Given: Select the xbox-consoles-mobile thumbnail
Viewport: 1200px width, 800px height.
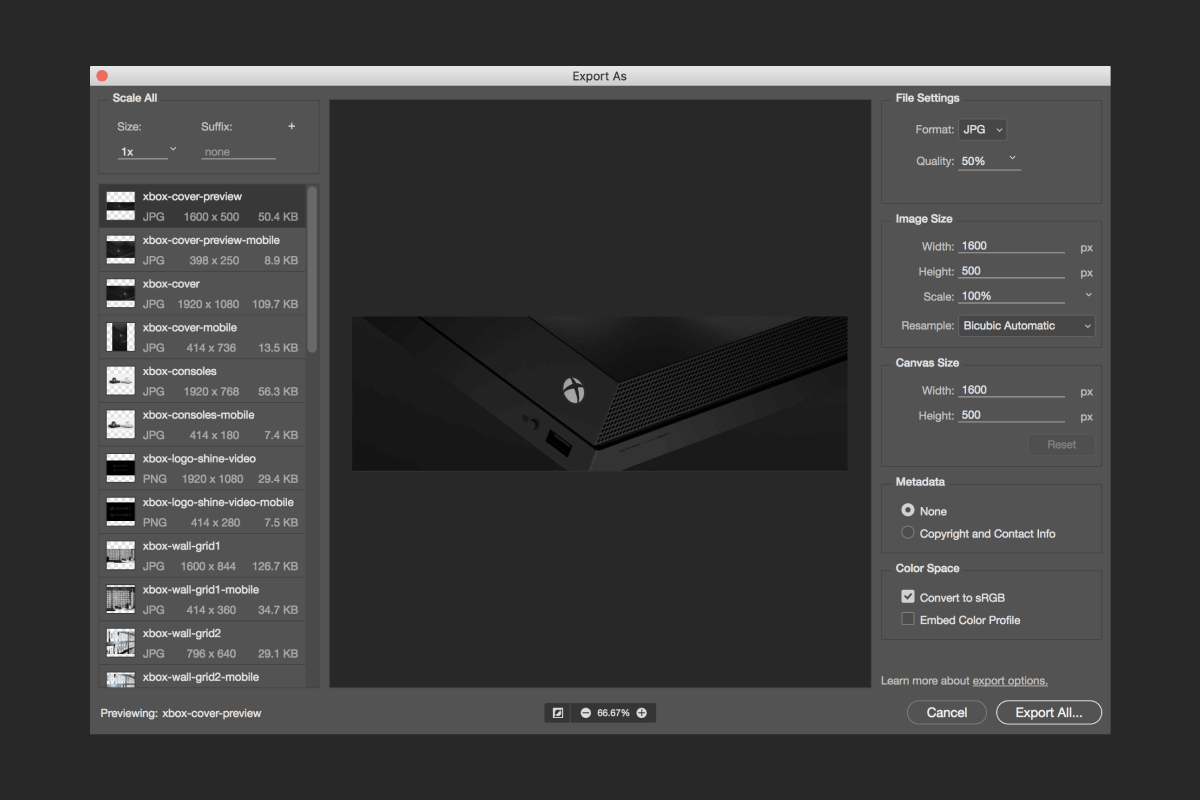Looking at the screenshot, I should coord(121,425).
